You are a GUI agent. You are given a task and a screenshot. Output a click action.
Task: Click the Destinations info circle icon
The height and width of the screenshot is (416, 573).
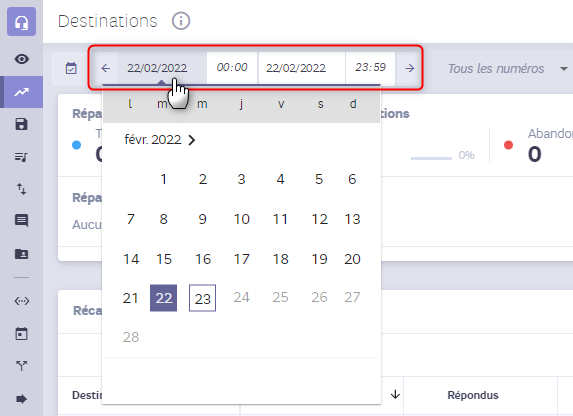coord(181,21)
